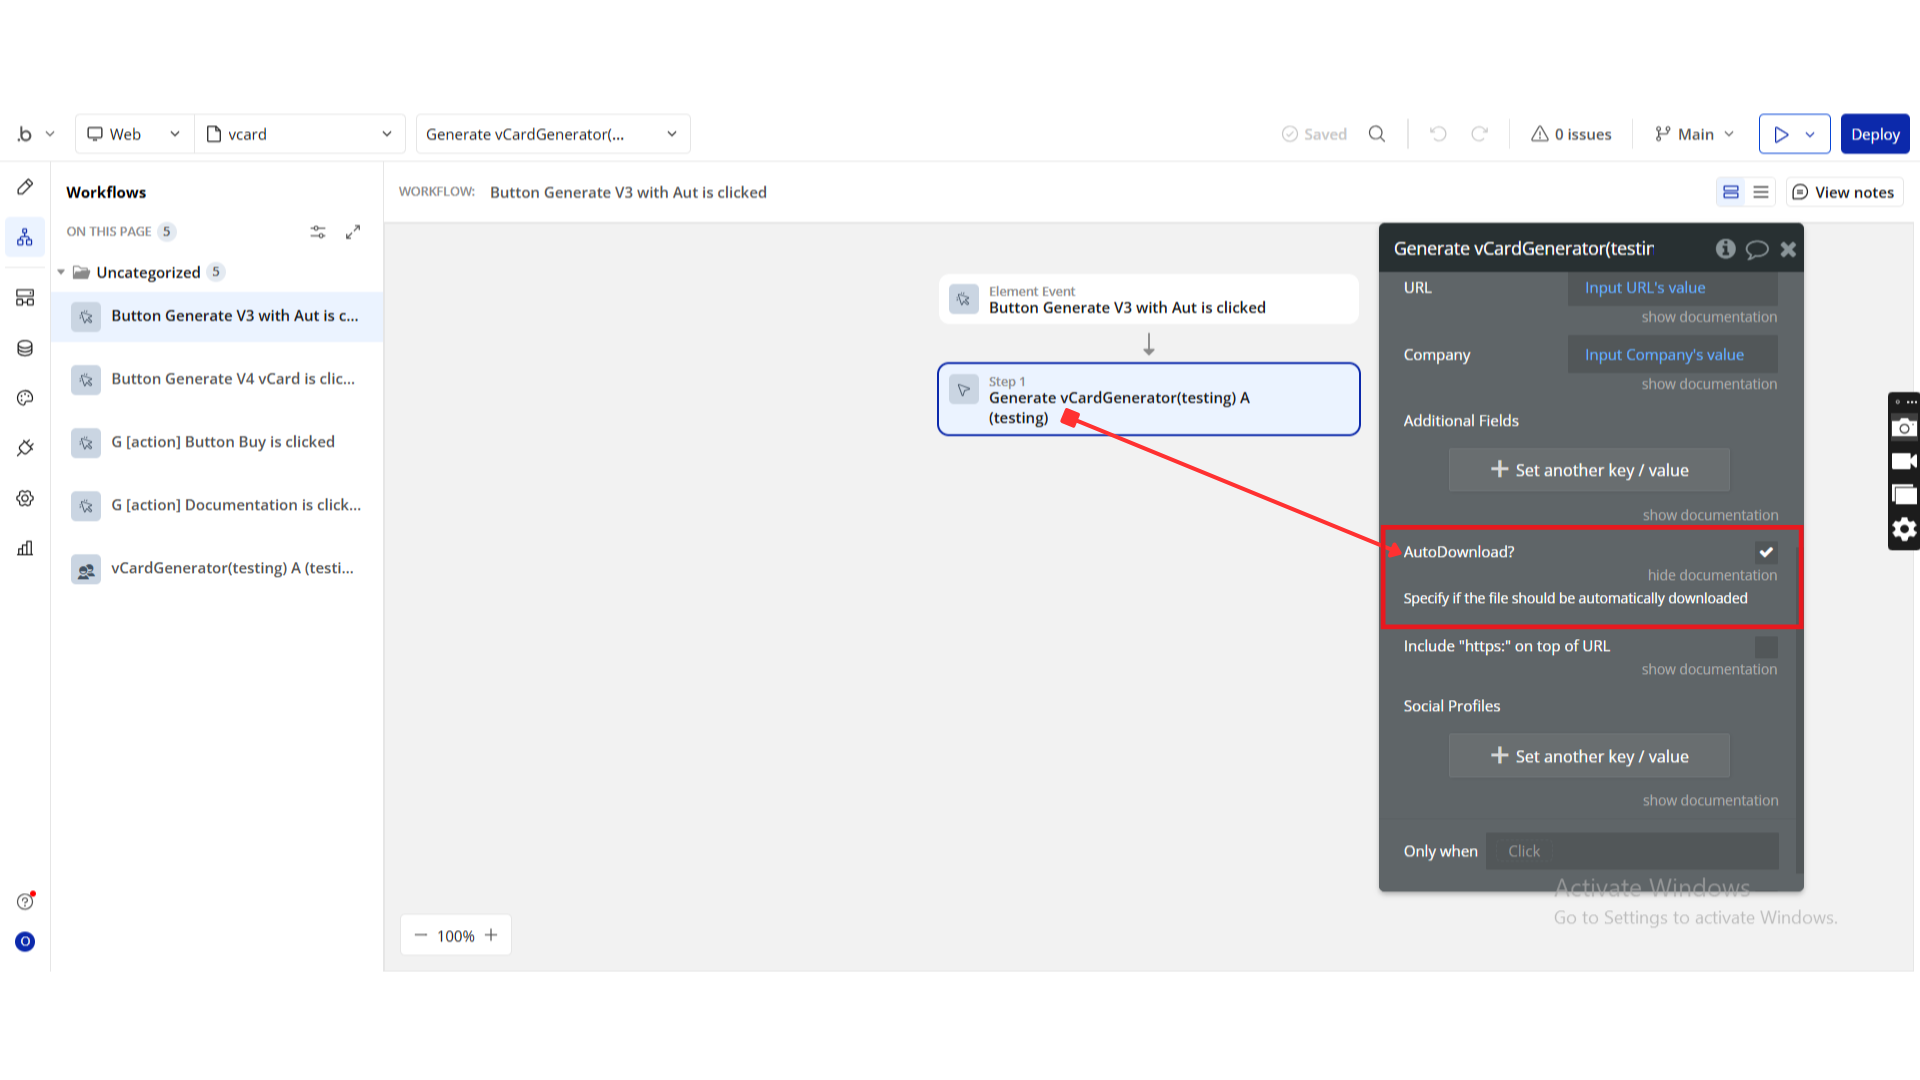Click the Deploy button
The image size is (1920, 1080).
click(1874, 134)
